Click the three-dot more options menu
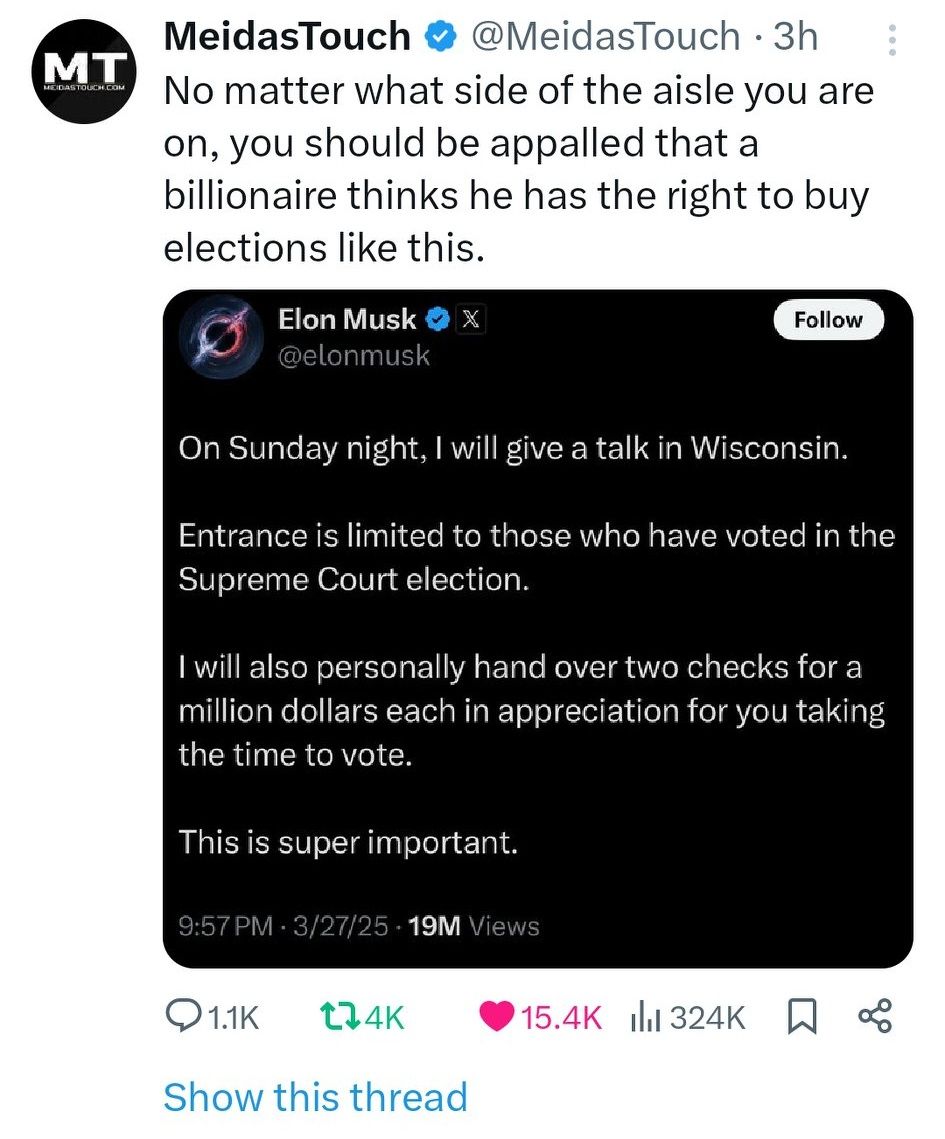Image resolution: width=945 pixels, height=1139 pixels. [892, 39]
